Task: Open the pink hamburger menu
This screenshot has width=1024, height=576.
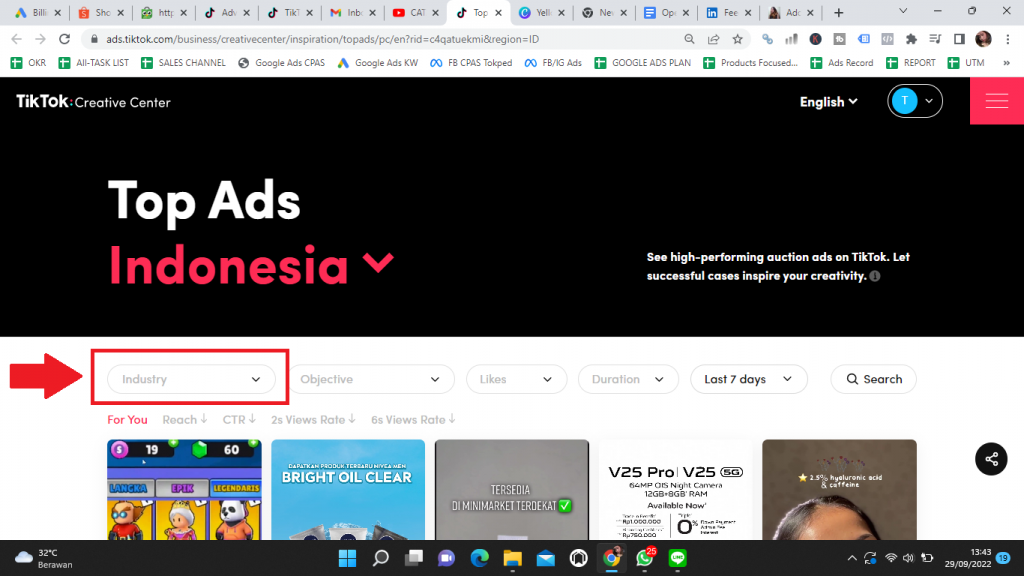Action: pyautogui.click(x=996, y=101)
